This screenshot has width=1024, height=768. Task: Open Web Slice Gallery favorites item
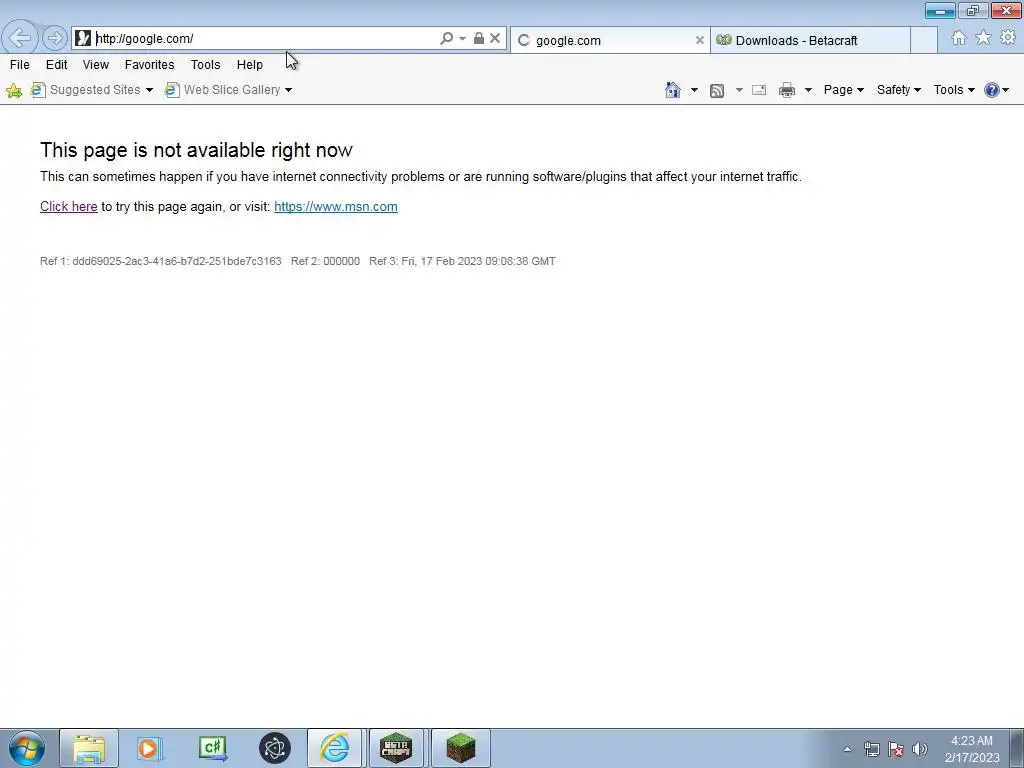click(x=223, y=90)
